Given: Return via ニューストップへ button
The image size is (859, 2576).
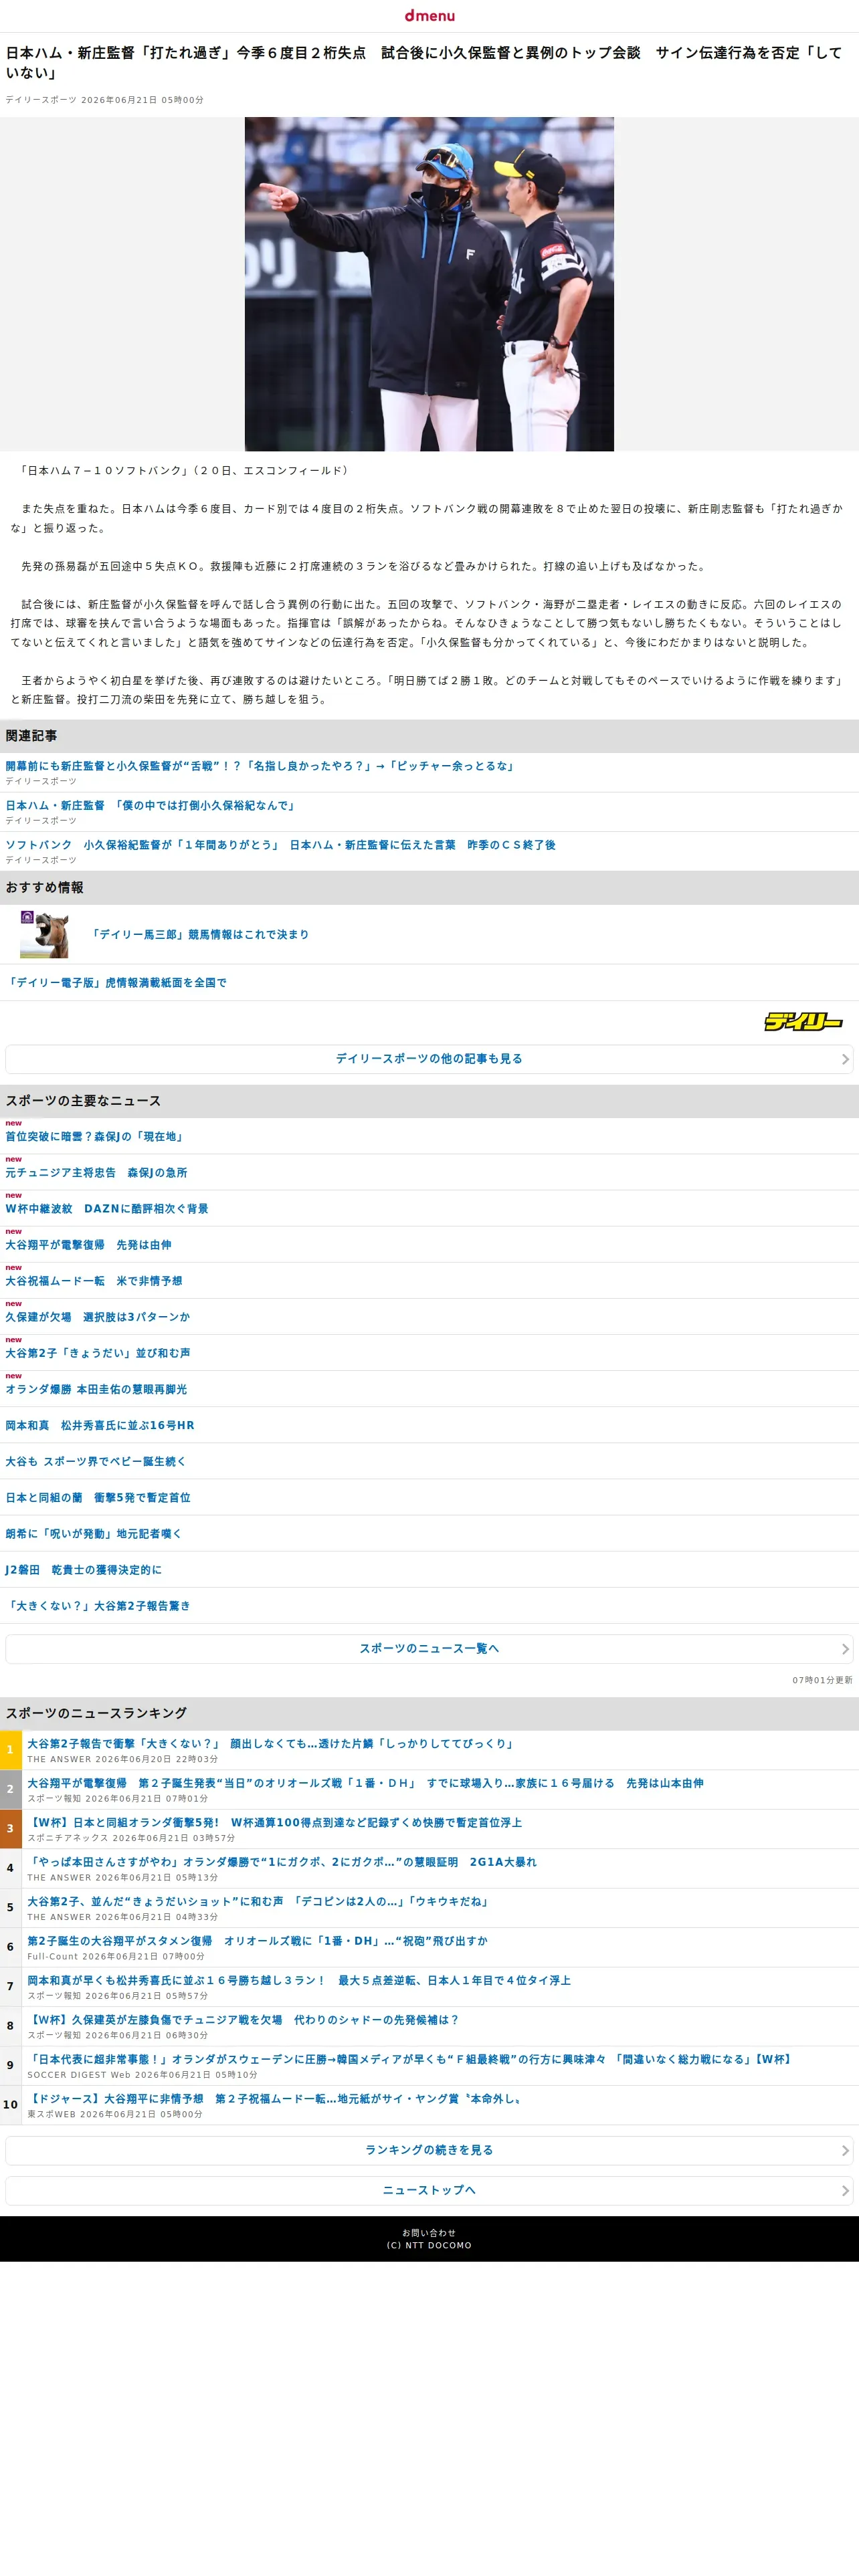Looking at the screenshot, I should (x=429, y=2190).
